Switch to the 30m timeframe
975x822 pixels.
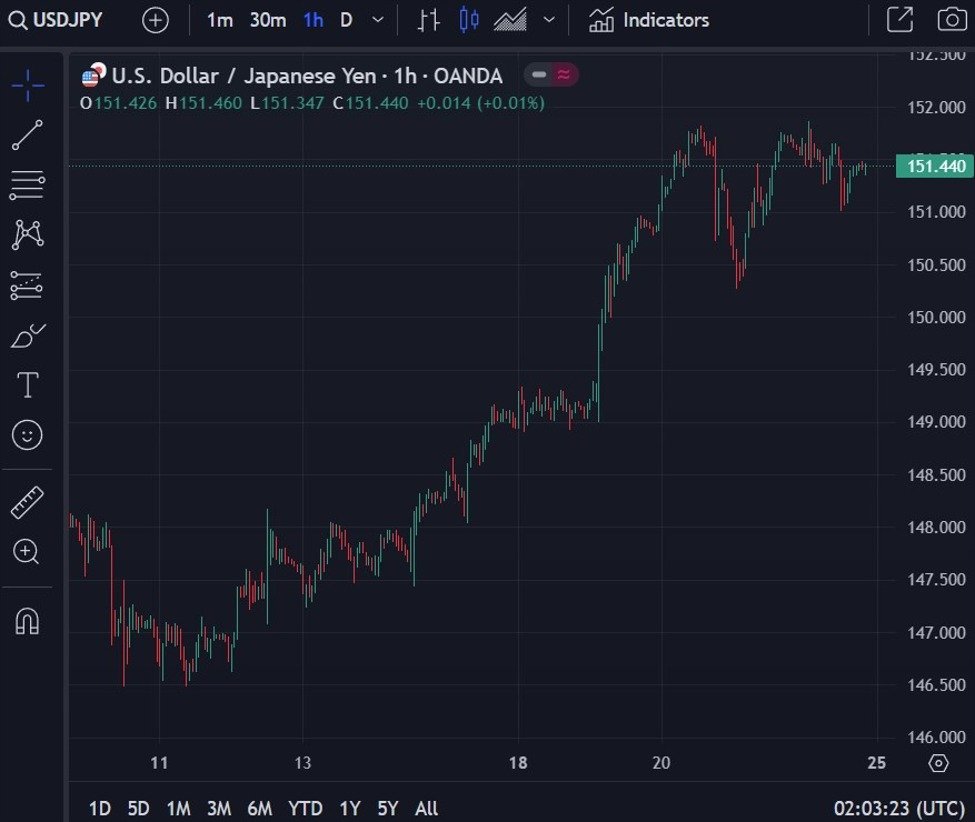(267, 20)
